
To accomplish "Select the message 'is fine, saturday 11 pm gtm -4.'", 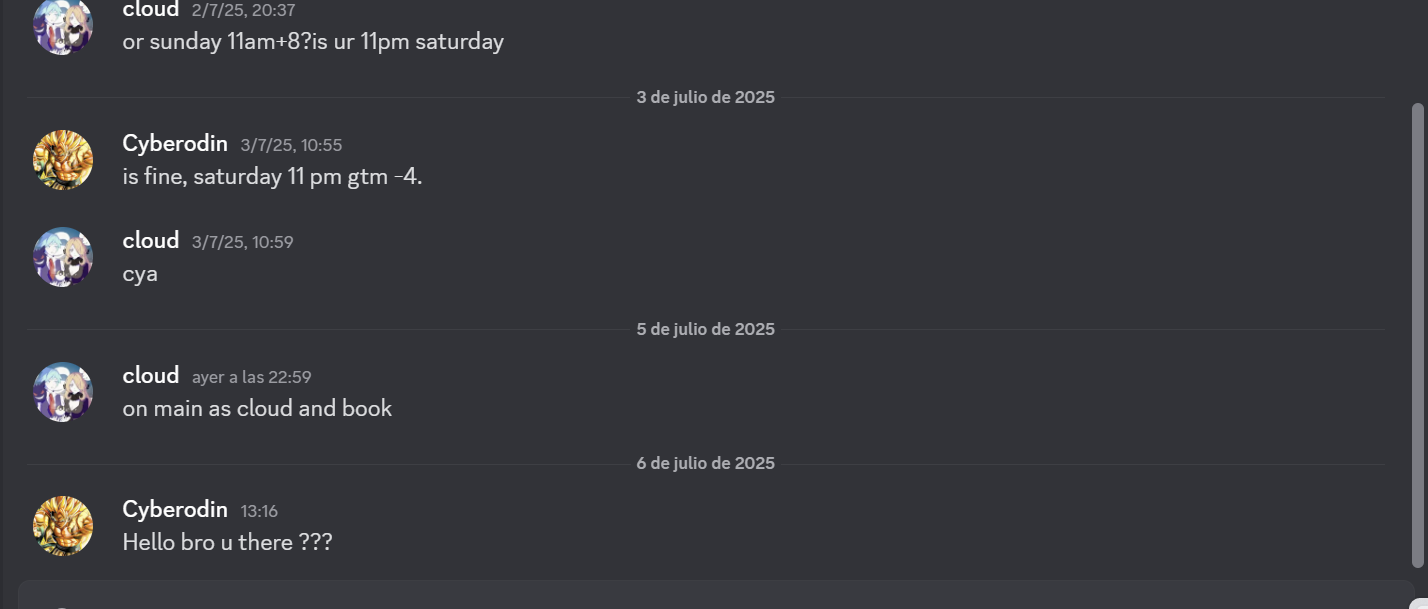I will pos(272,177).
